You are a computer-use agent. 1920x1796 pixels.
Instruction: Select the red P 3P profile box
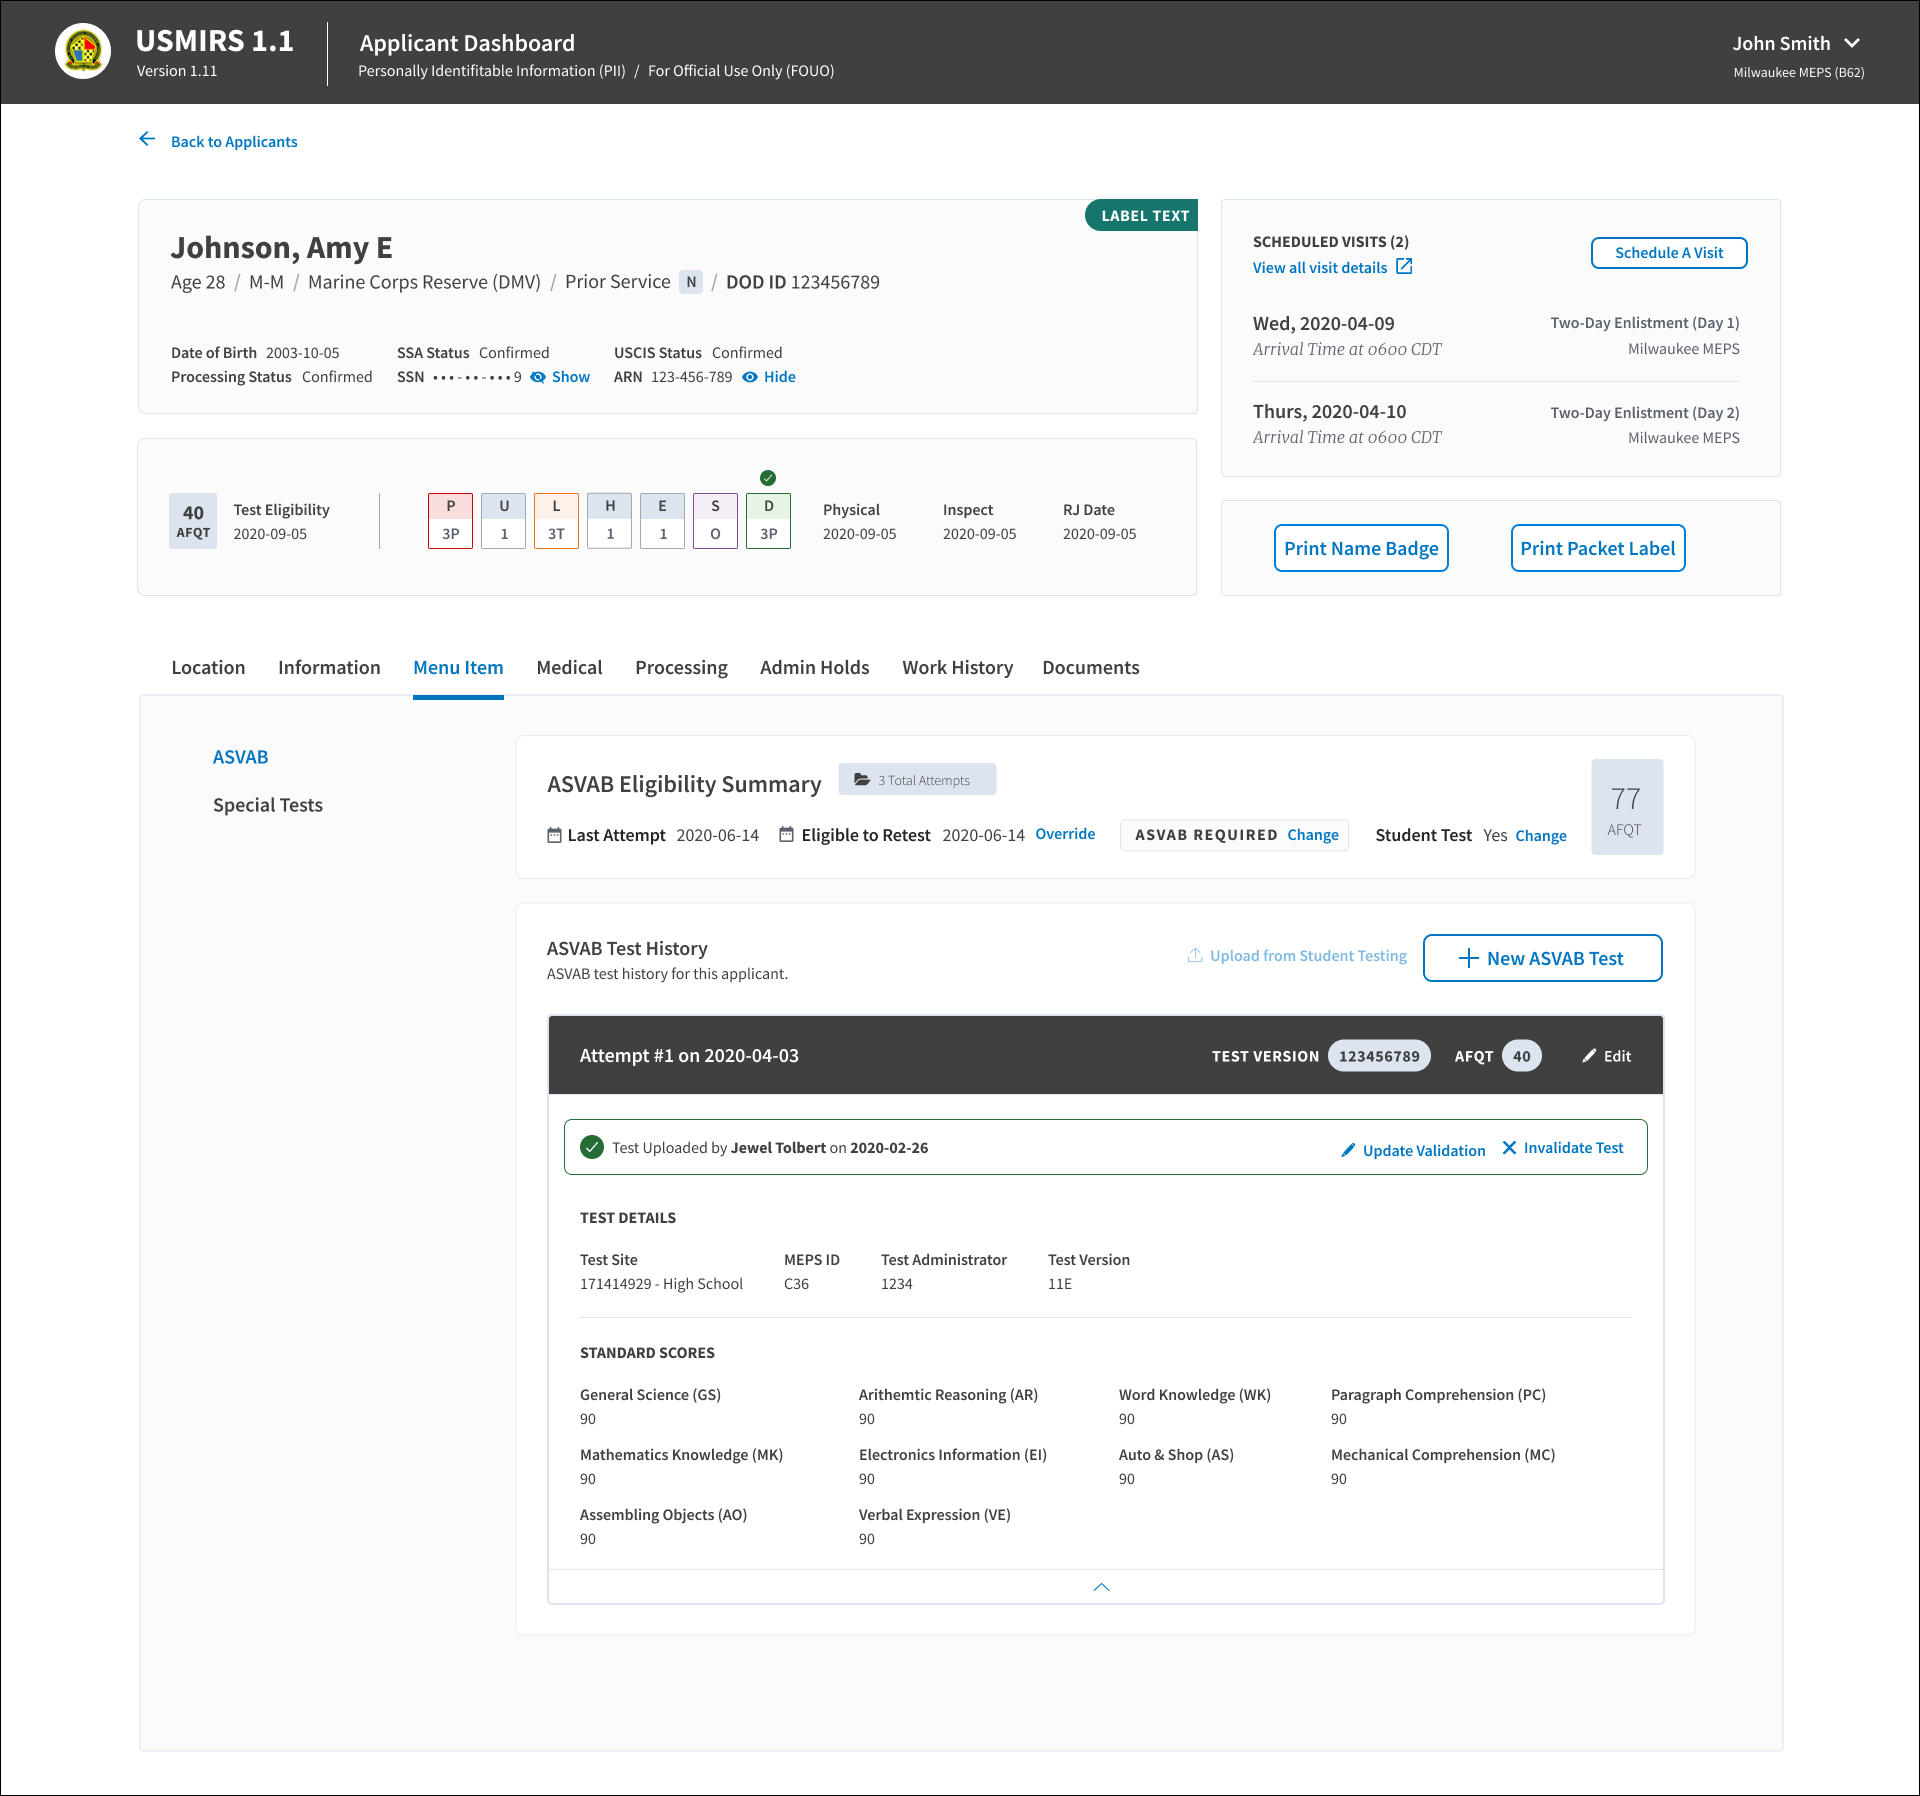(x=451, y=520)
